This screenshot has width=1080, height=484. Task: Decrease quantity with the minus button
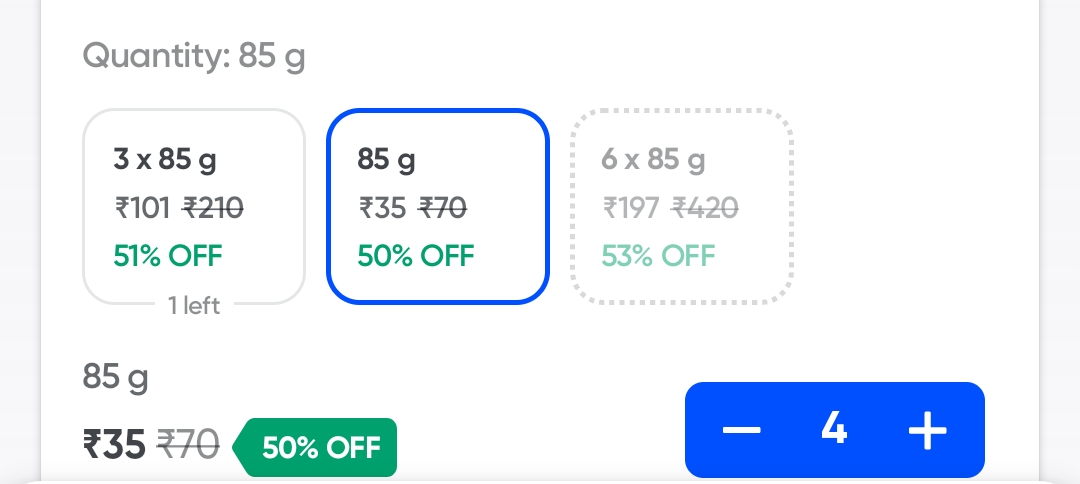pyautogui.click(x=742, y=430)
